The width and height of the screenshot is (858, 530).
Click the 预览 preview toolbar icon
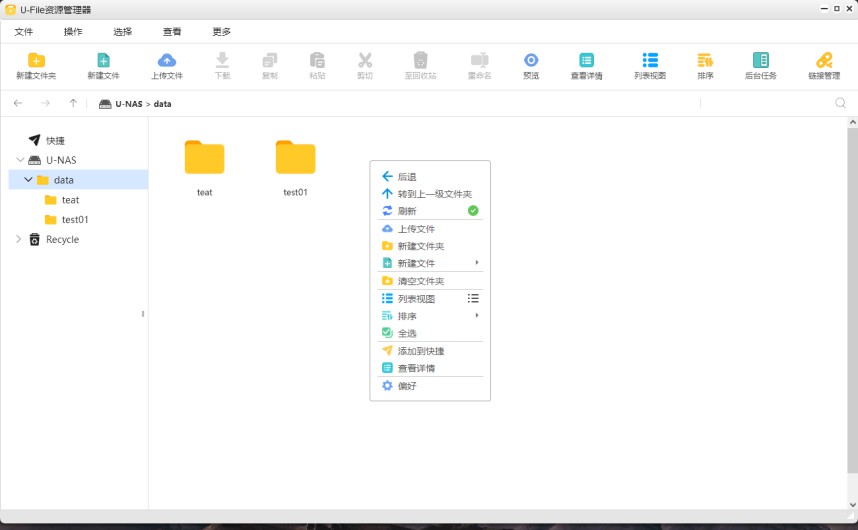click(x=531, y=60)
